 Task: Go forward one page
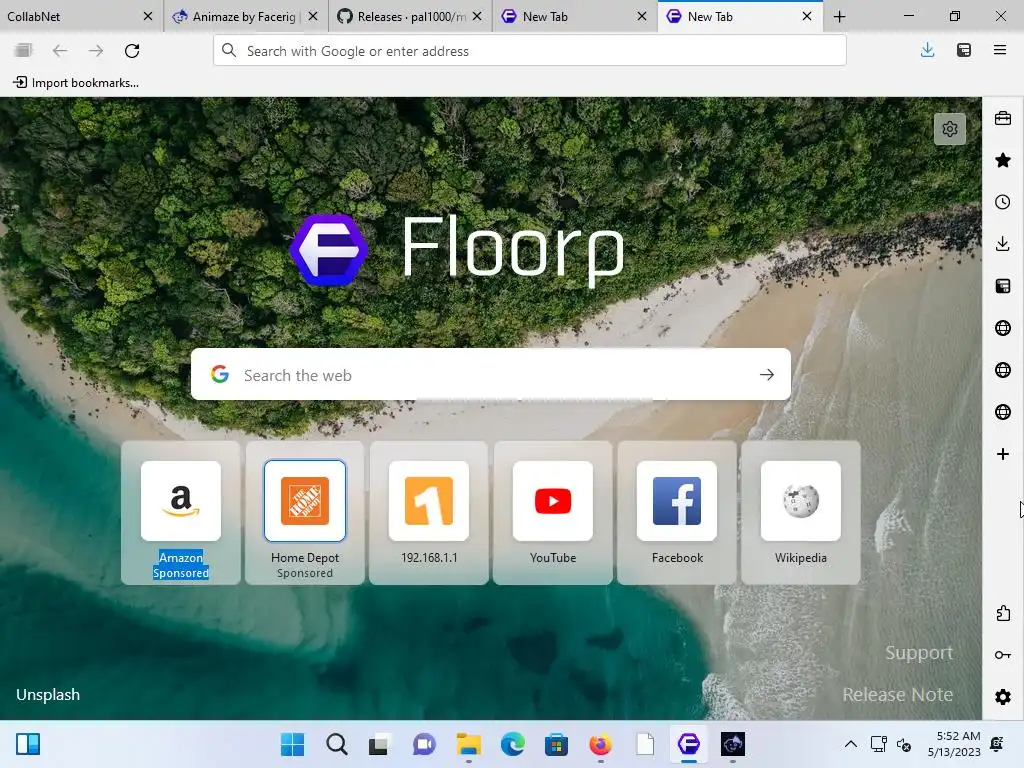(96, 50)
